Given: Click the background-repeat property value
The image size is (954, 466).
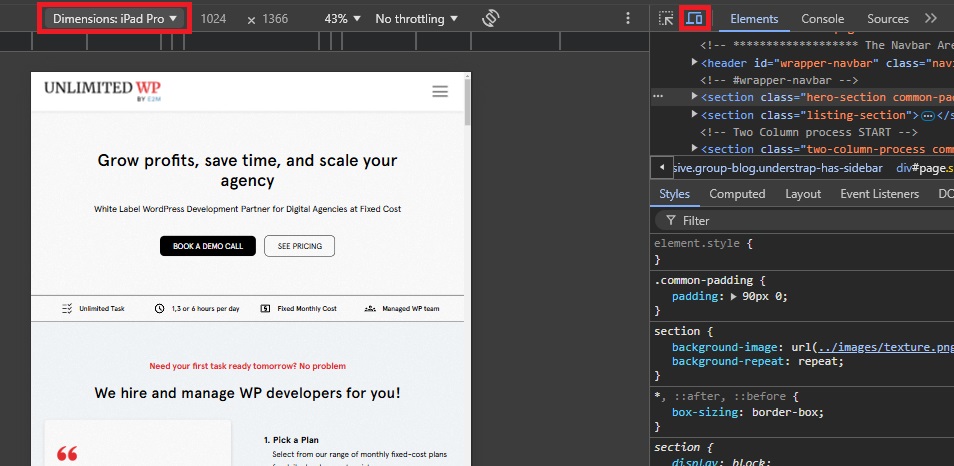Looking at the screenshot, I should point(819,361).
